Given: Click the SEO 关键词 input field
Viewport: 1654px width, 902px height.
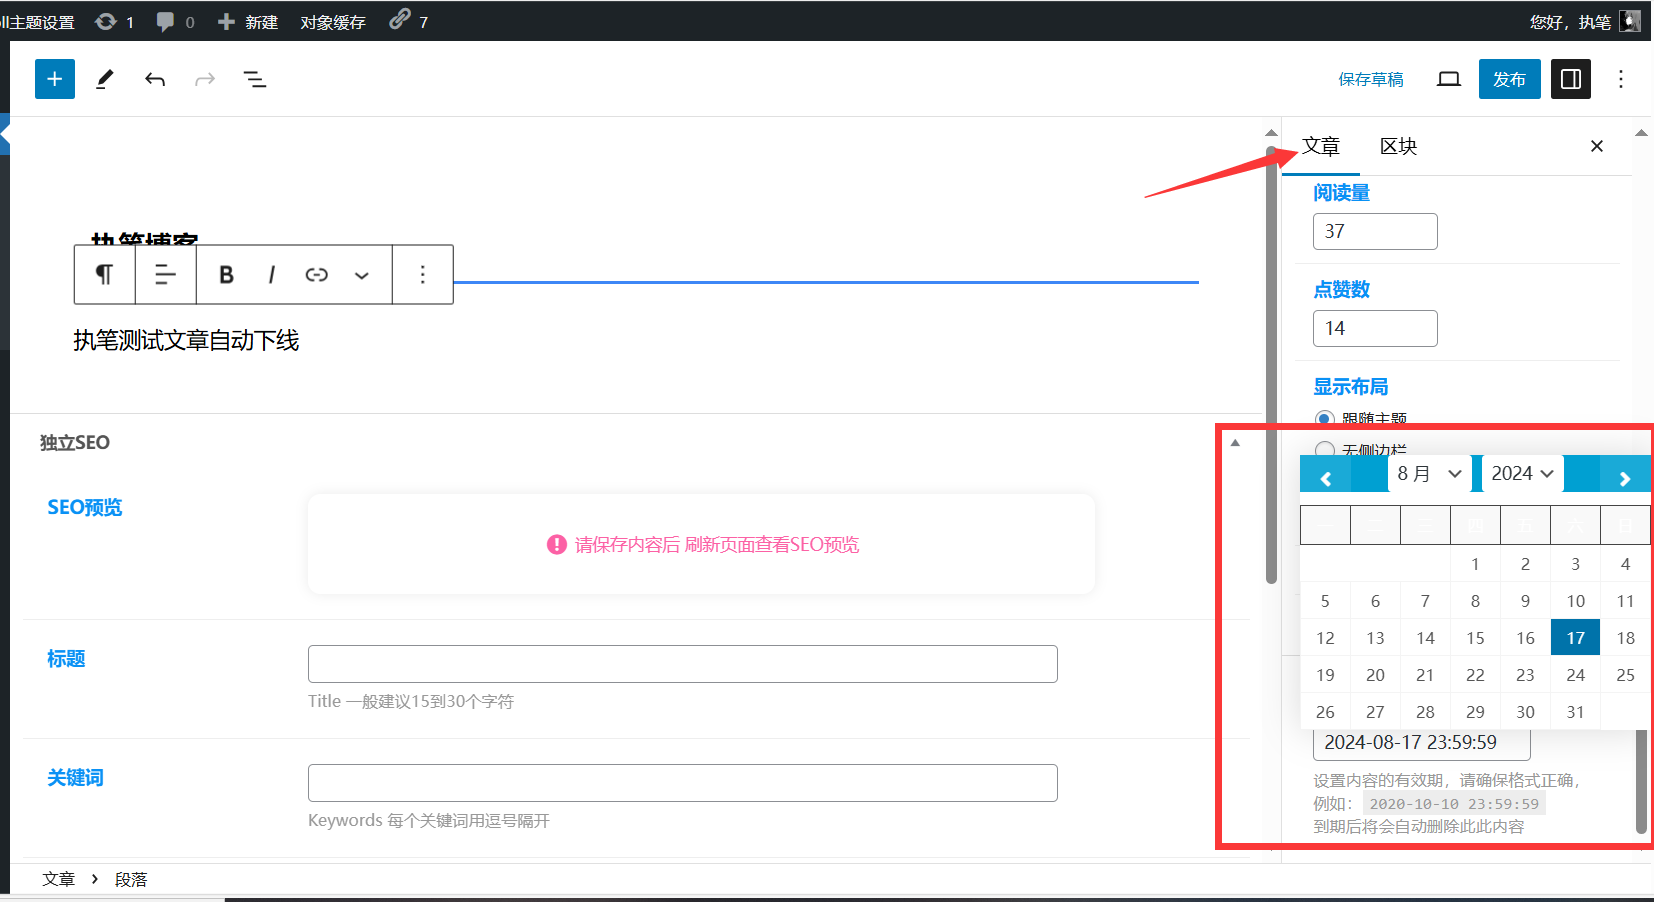Looking at the screenshot, I should [683, 783].
